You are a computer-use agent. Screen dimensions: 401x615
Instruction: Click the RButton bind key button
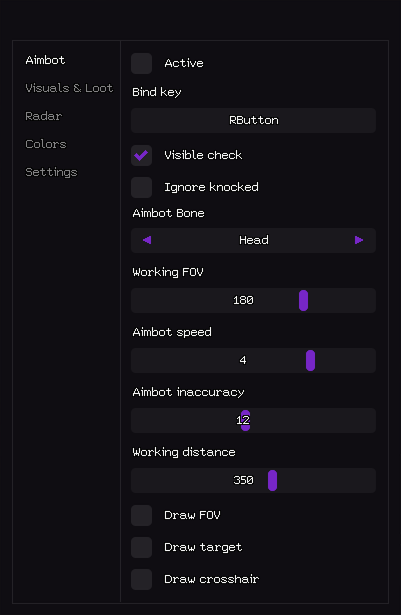[253, 120]
